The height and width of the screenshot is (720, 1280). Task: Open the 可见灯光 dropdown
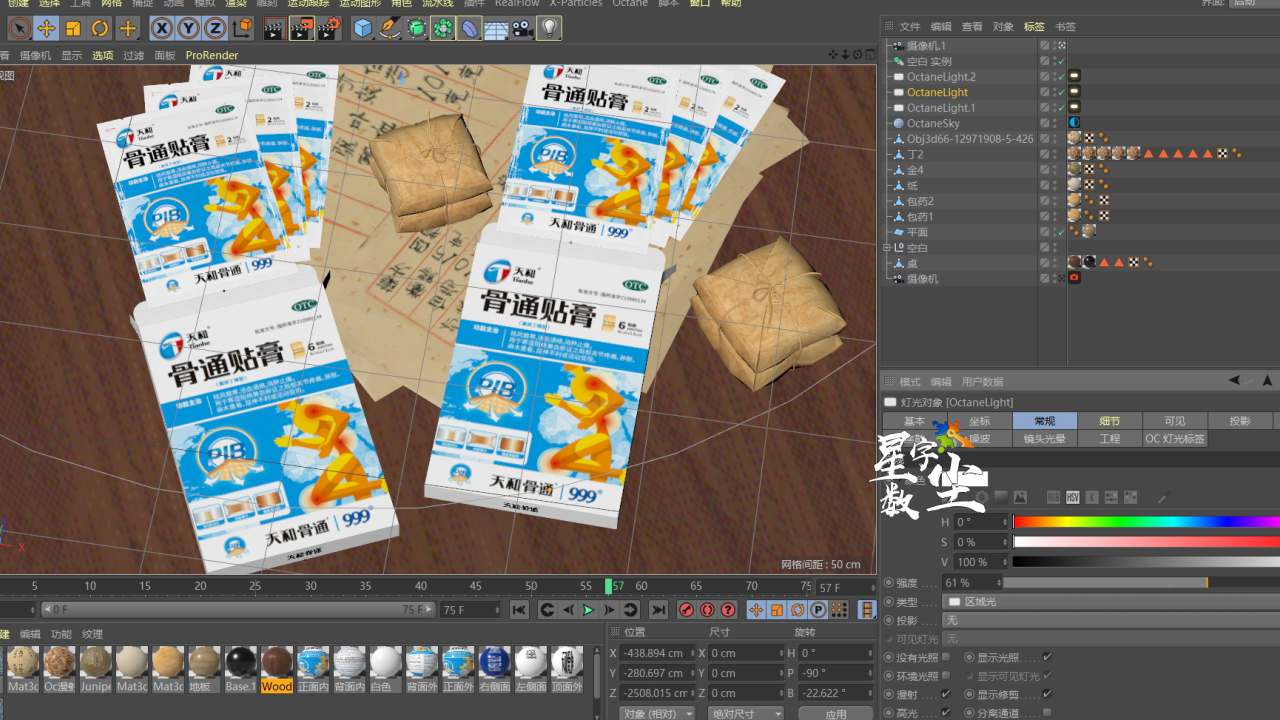1111,639
